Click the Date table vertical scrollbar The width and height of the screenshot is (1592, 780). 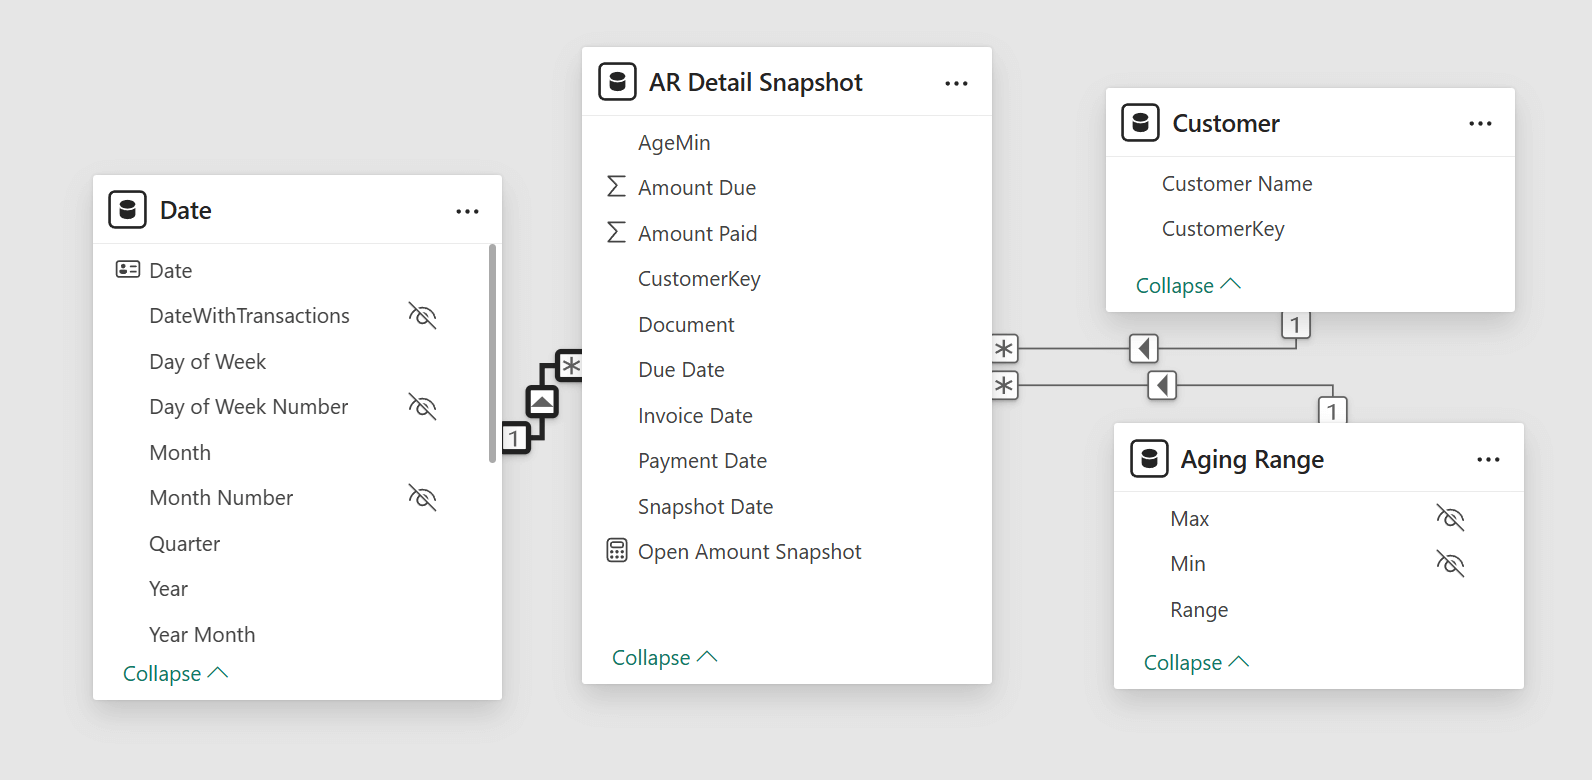[492, 353]
